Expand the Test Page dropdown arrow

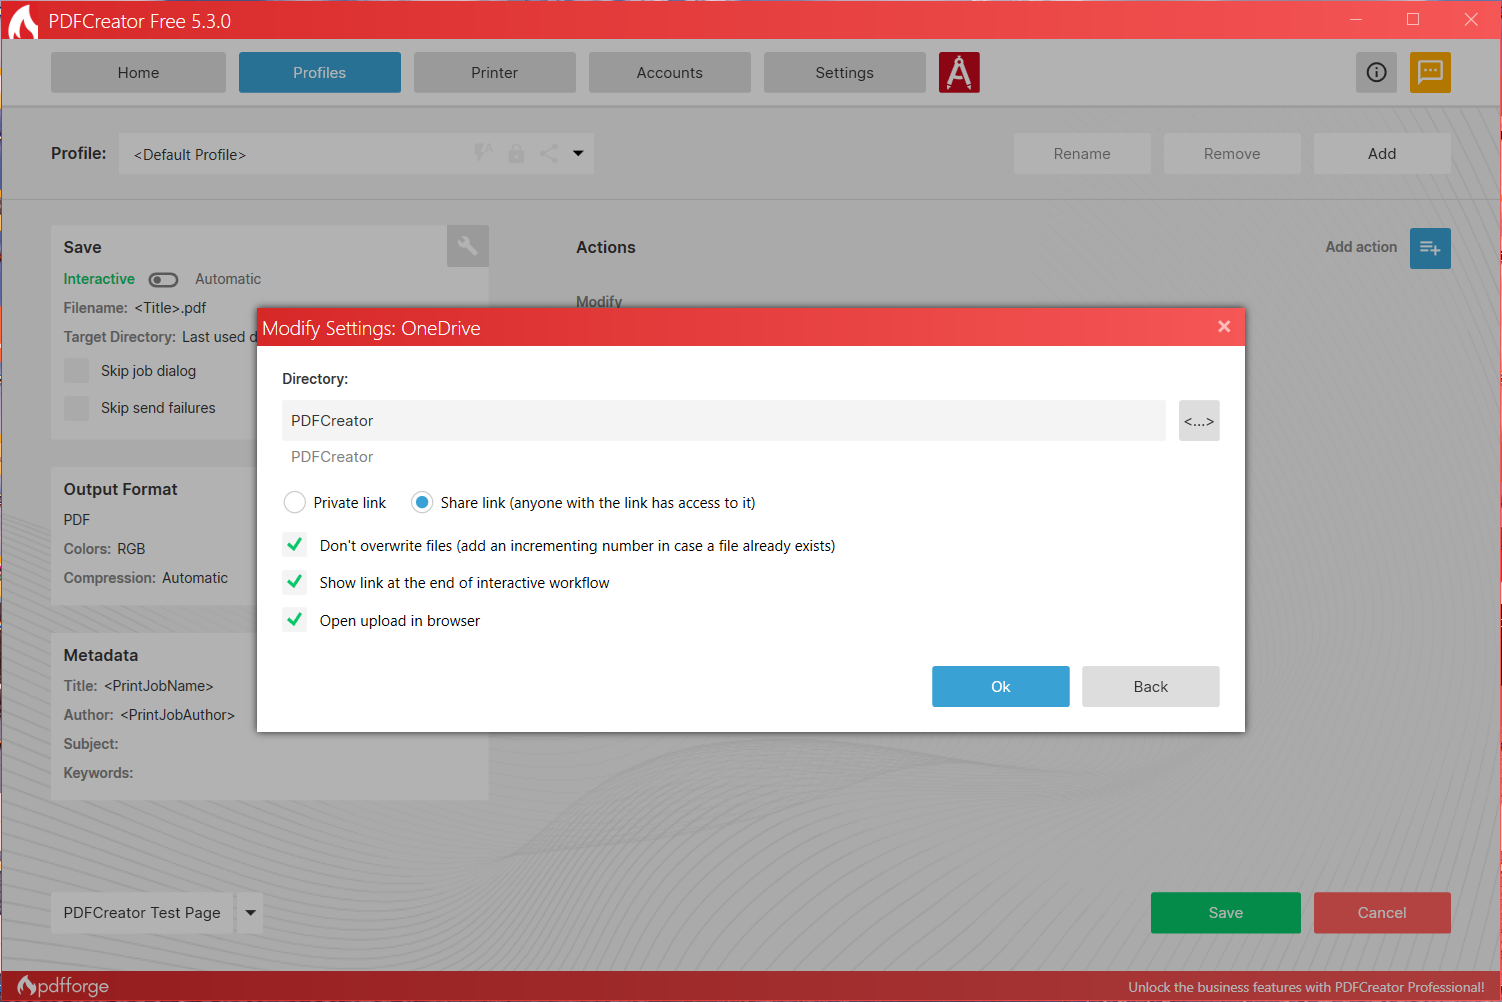250,913
